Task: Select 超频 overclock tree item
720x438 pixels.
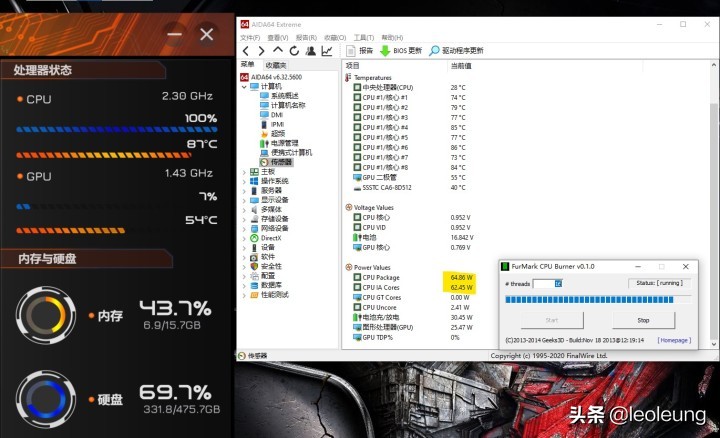Action: (x=273, y=134)
